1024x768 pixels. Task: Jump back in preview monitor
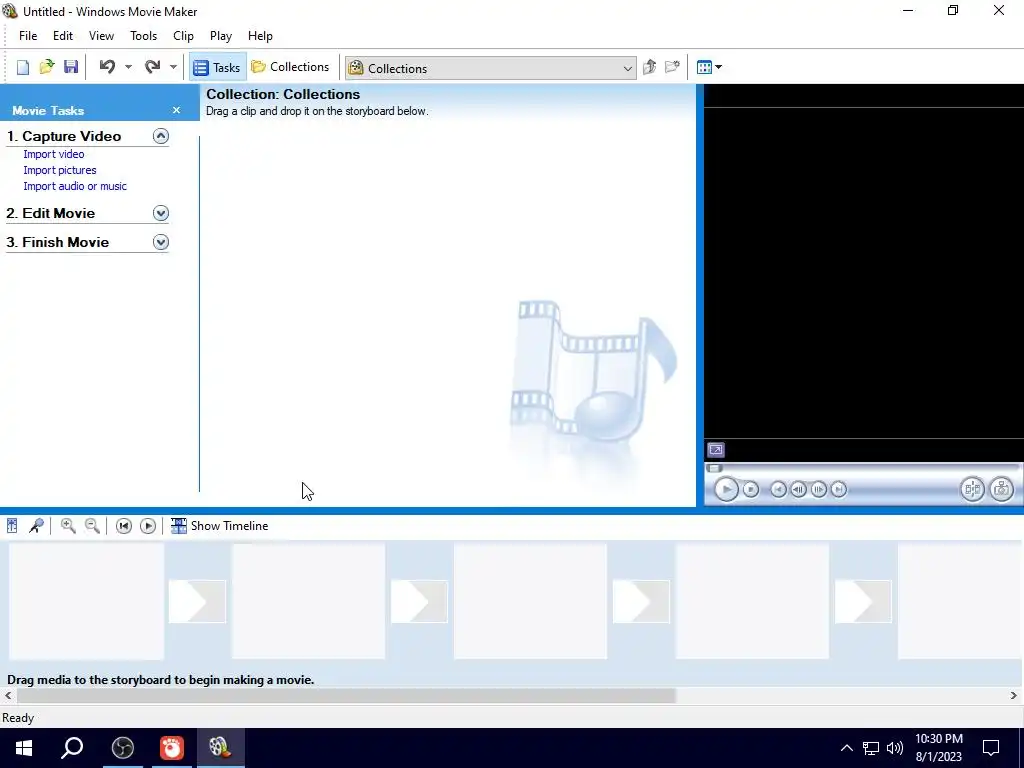click(x=778, y=489)
